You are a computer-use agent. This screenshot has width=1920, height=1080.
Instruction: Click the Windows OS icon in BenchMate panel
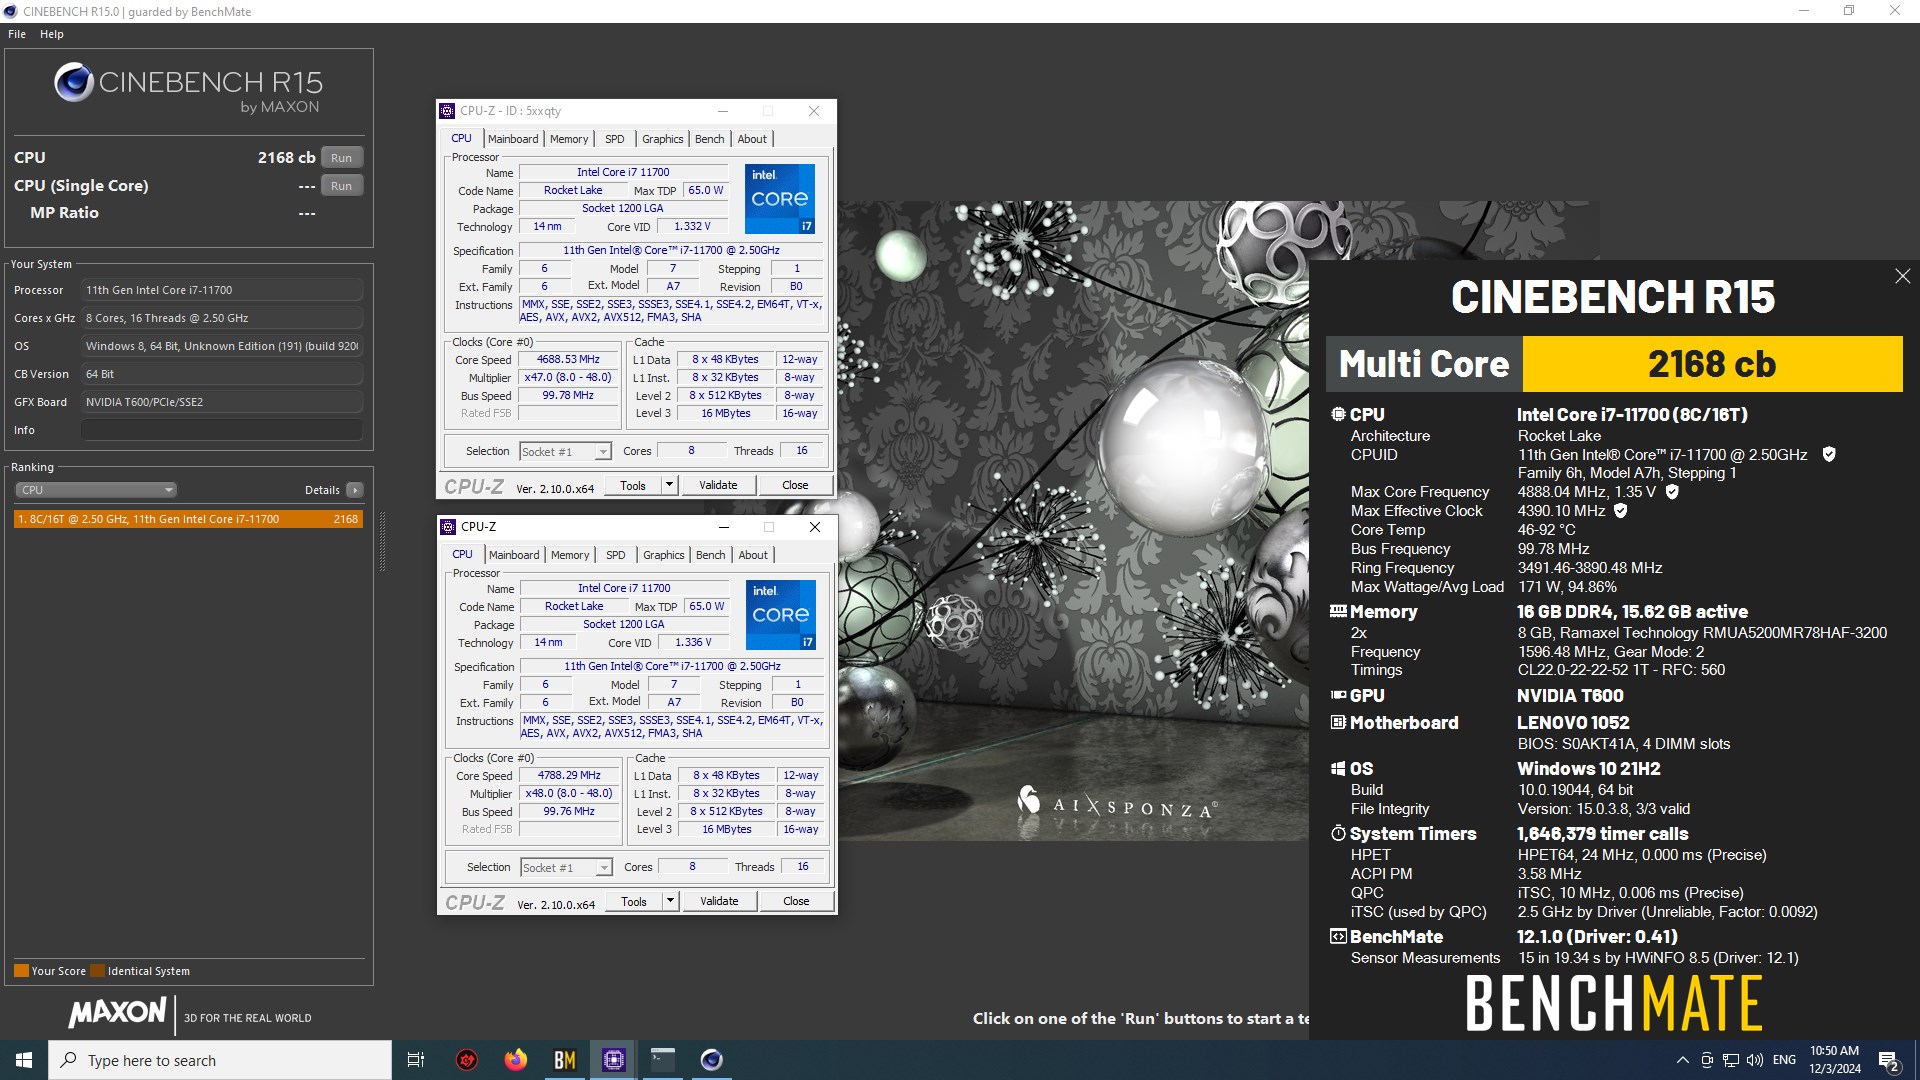pyautogui.click(x=1338, y=768)
